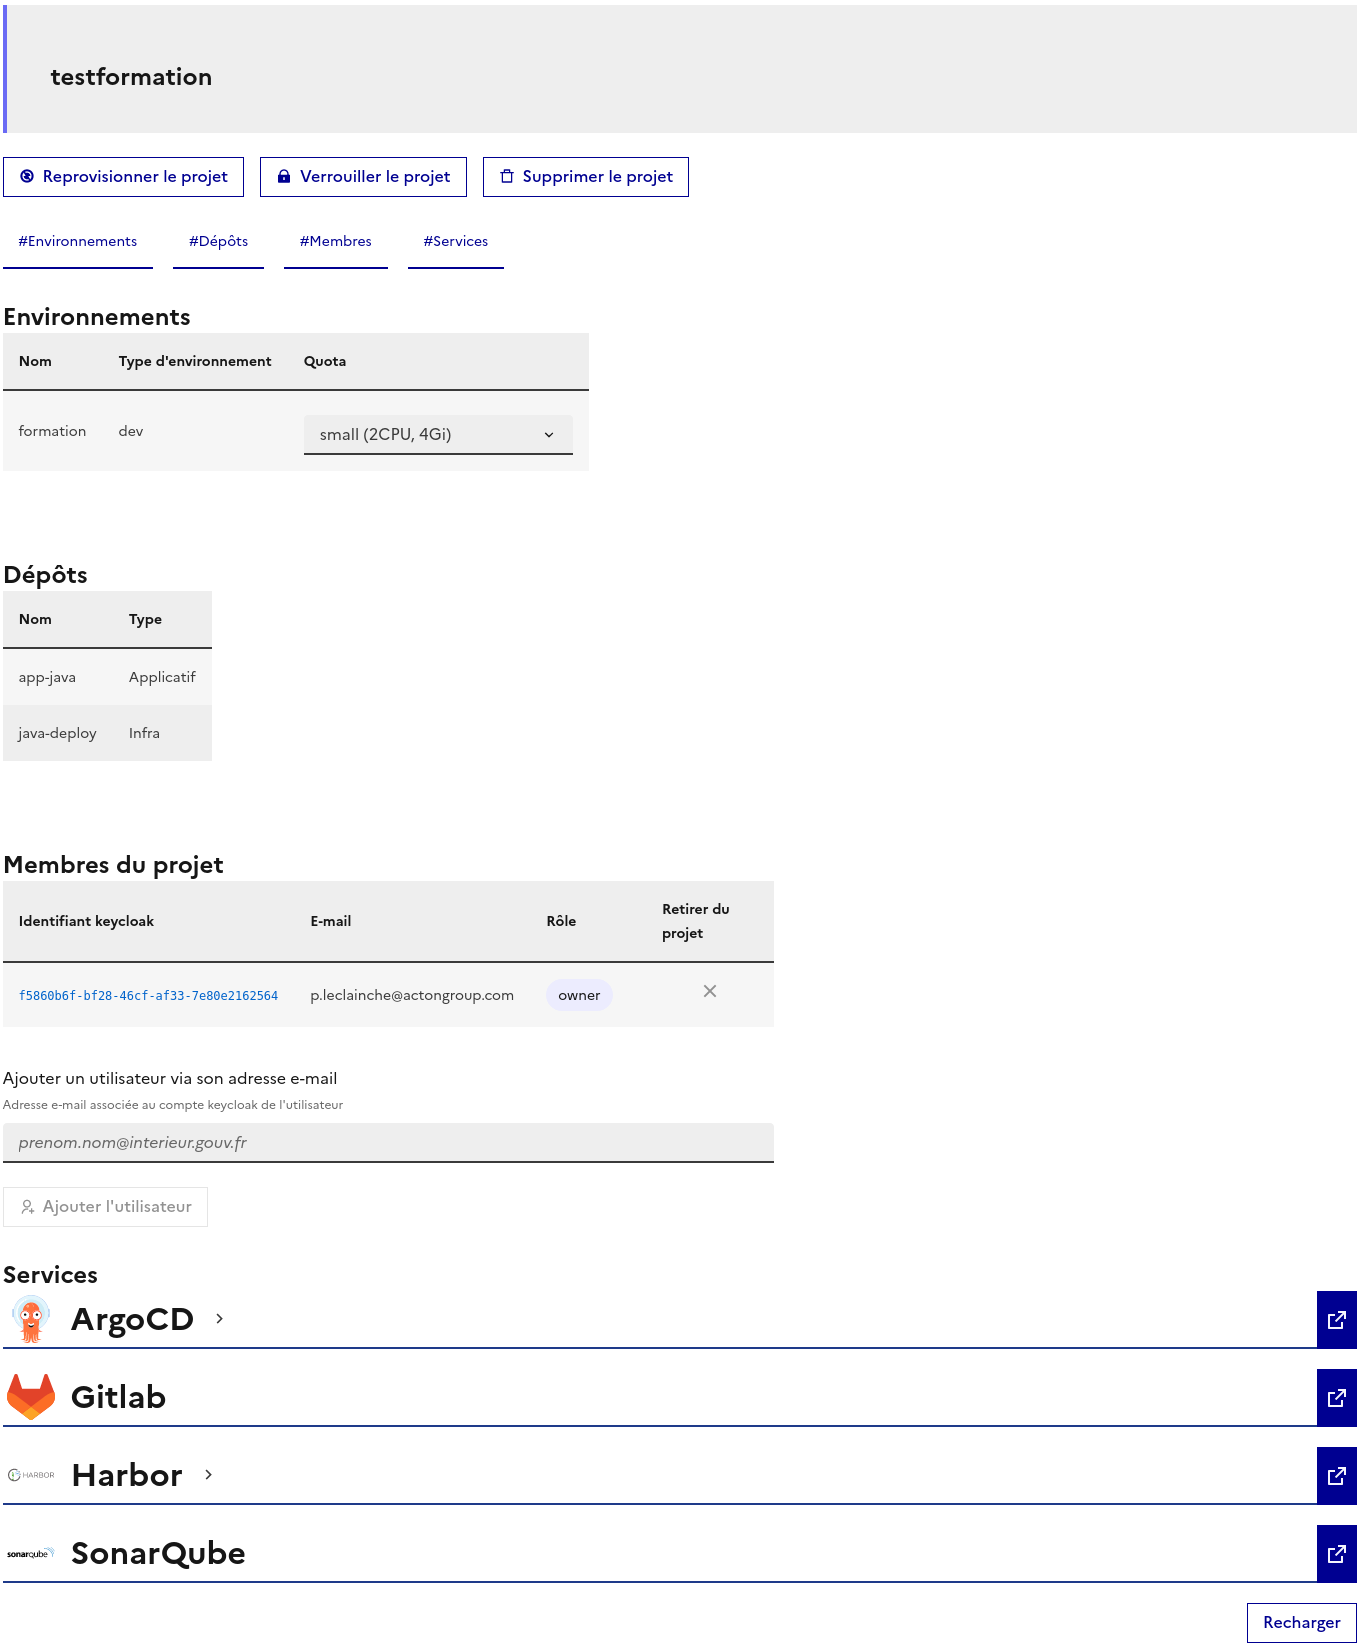The image size is (1363, 1647).
Task: Switch to the #Membres tab
Action: [x=336, y=242]
